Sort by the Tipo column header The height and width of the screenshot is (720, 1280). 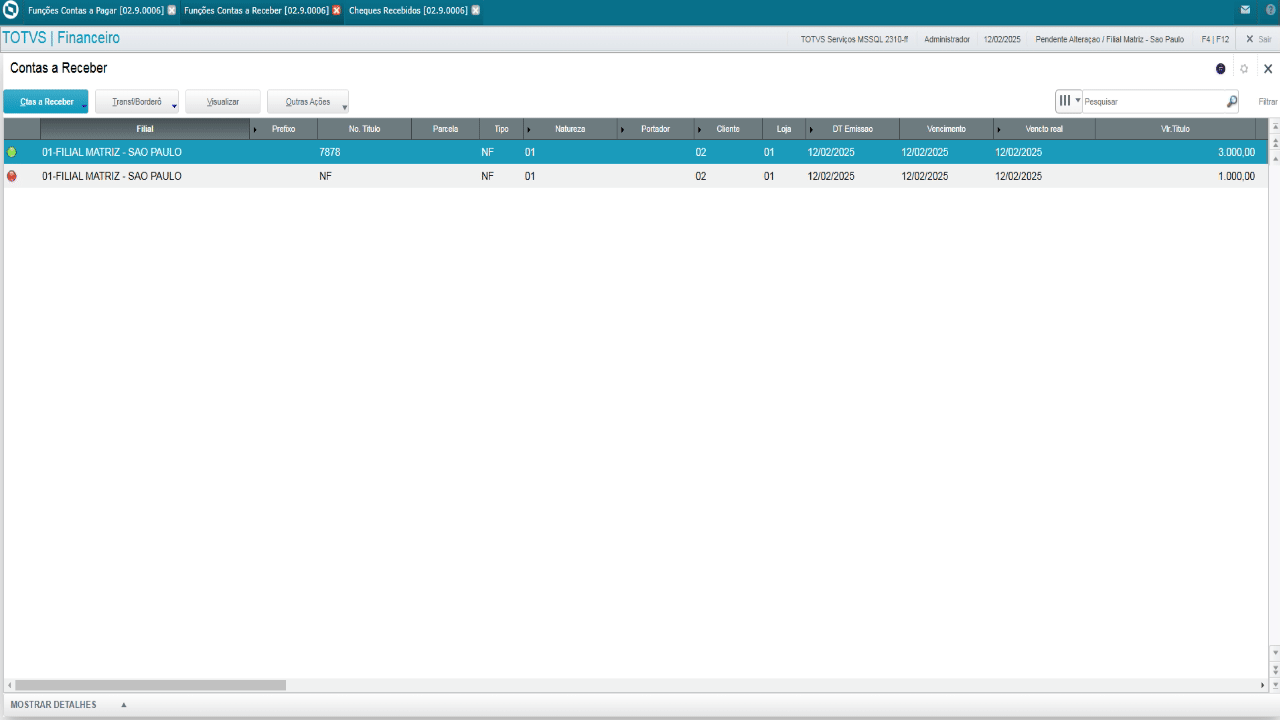pyautogui.click(x=501, y=129)
